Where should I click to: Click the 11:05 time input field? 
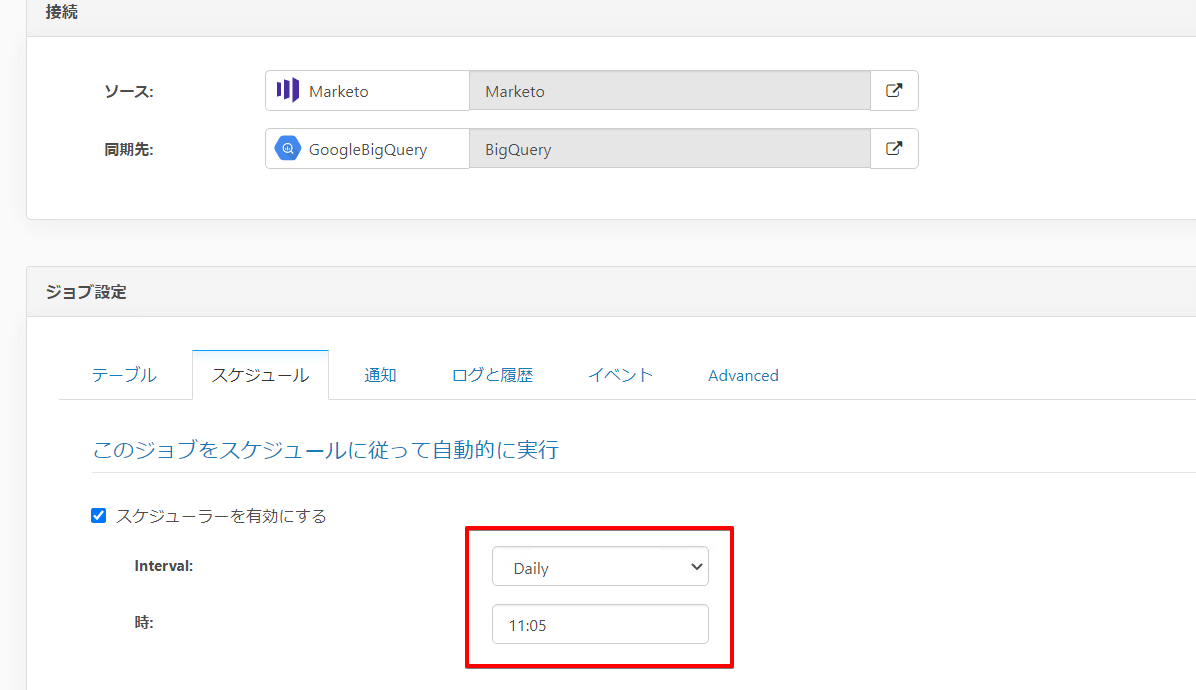tap(600, 623)
